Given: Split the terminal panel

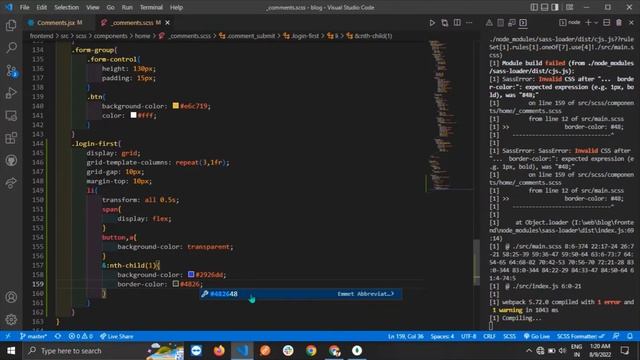Looking at the screenshot, I should point(607,23).
